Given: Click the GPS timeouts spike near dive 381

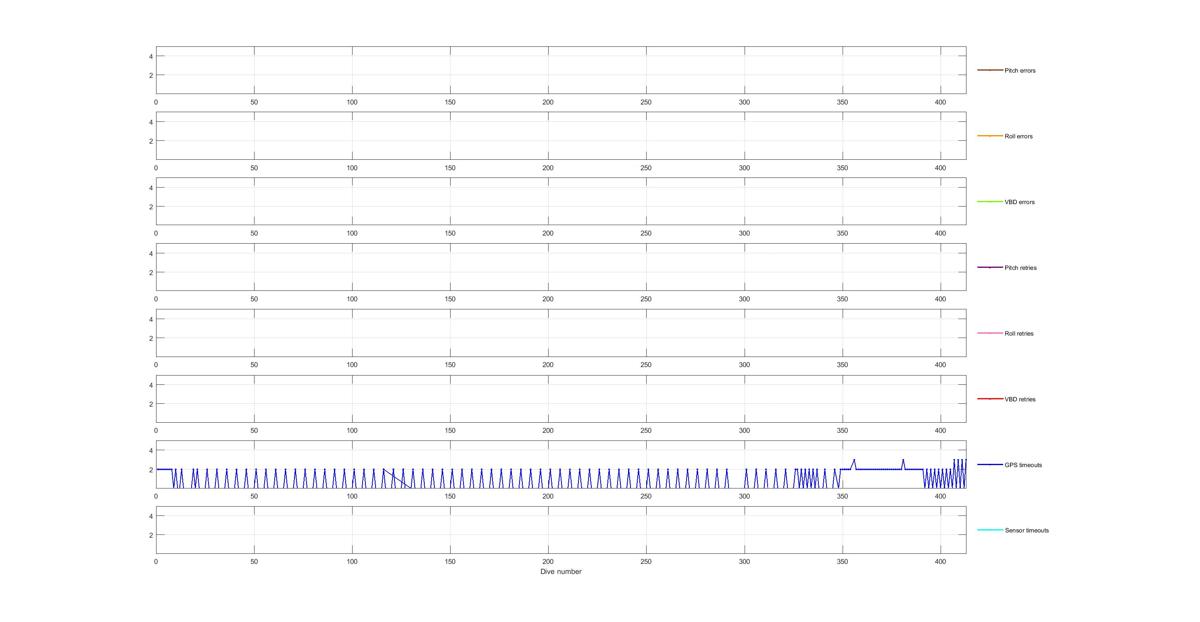Looking at the screenshot, I should pos(903,462).
